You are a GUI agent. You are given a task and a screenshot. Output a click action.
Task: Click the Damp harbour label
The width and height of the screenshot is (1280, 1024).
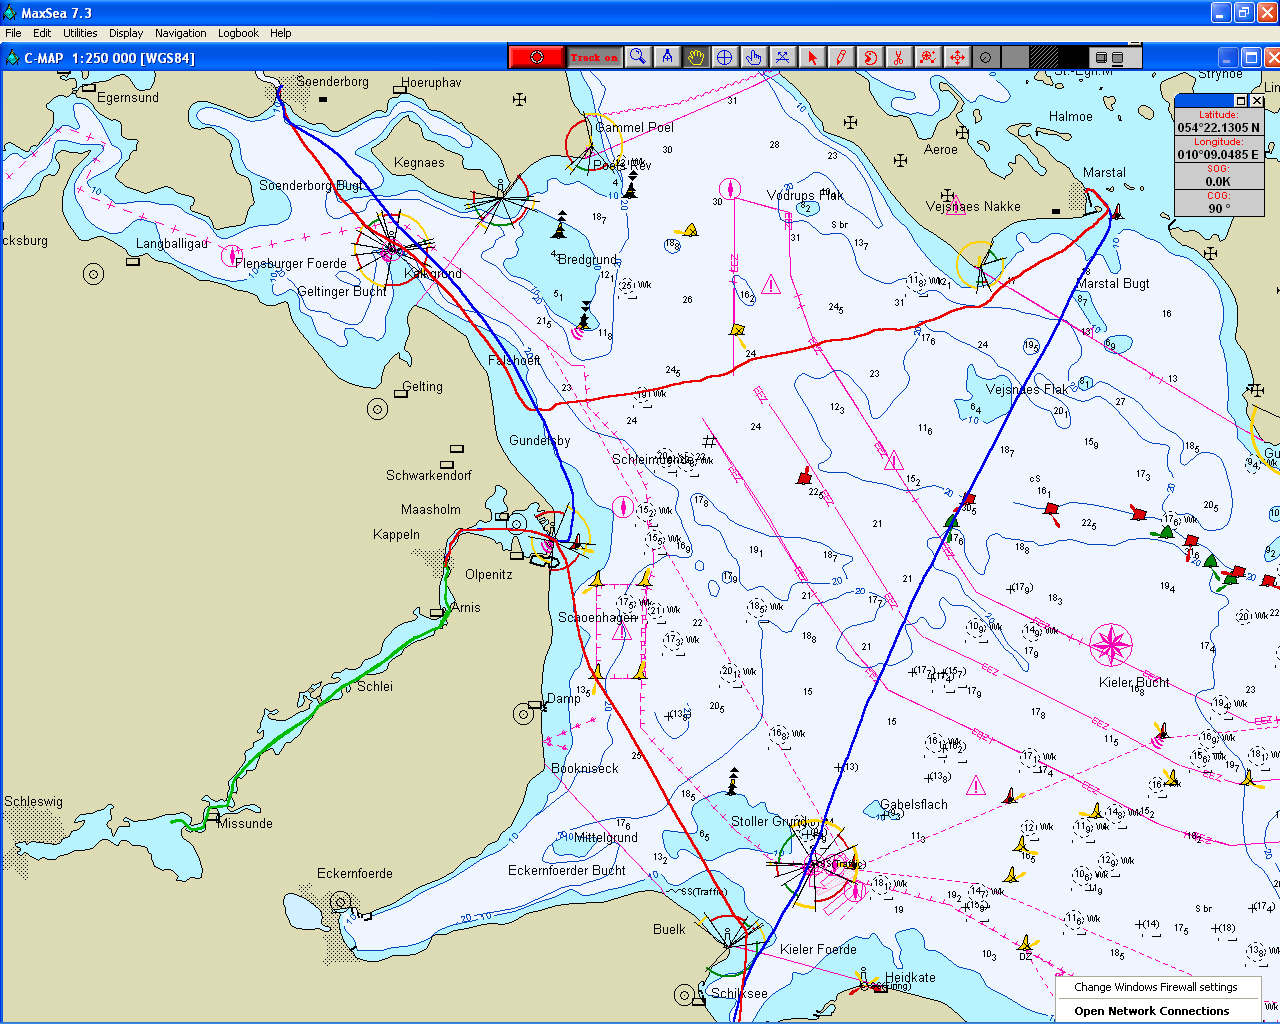(x=563, y=698)
